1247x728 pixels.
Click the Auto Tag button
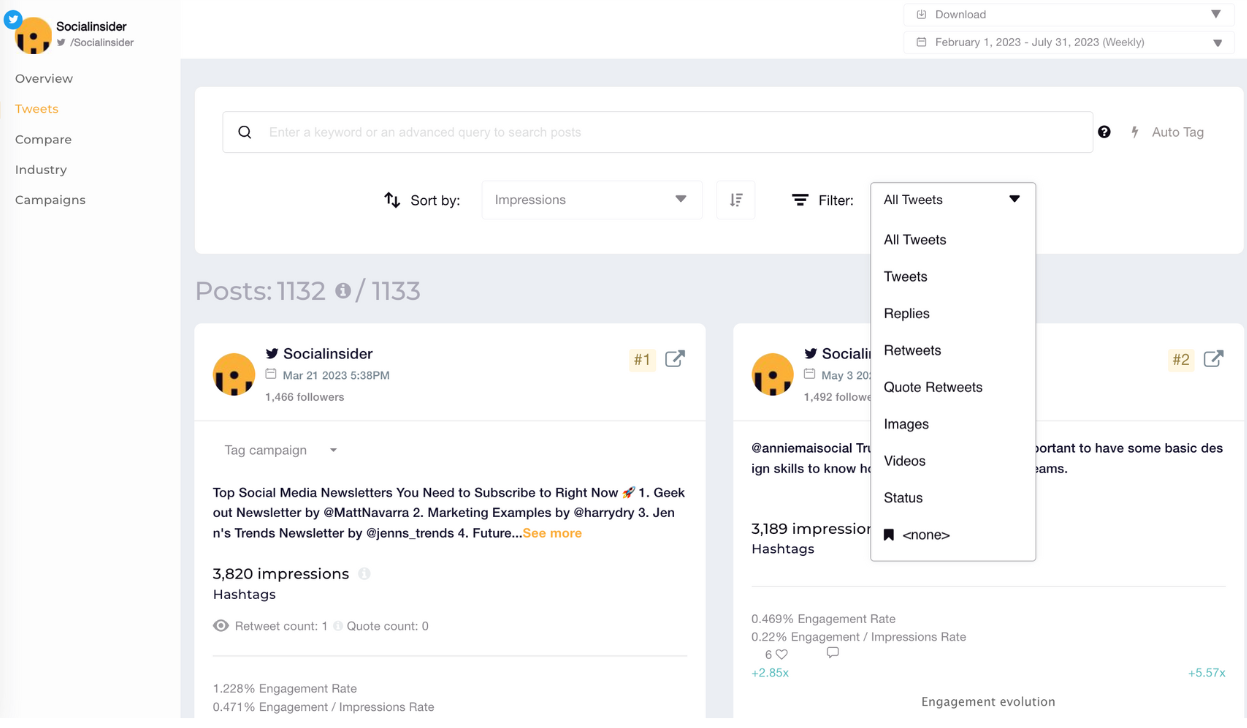(1167, 132)
